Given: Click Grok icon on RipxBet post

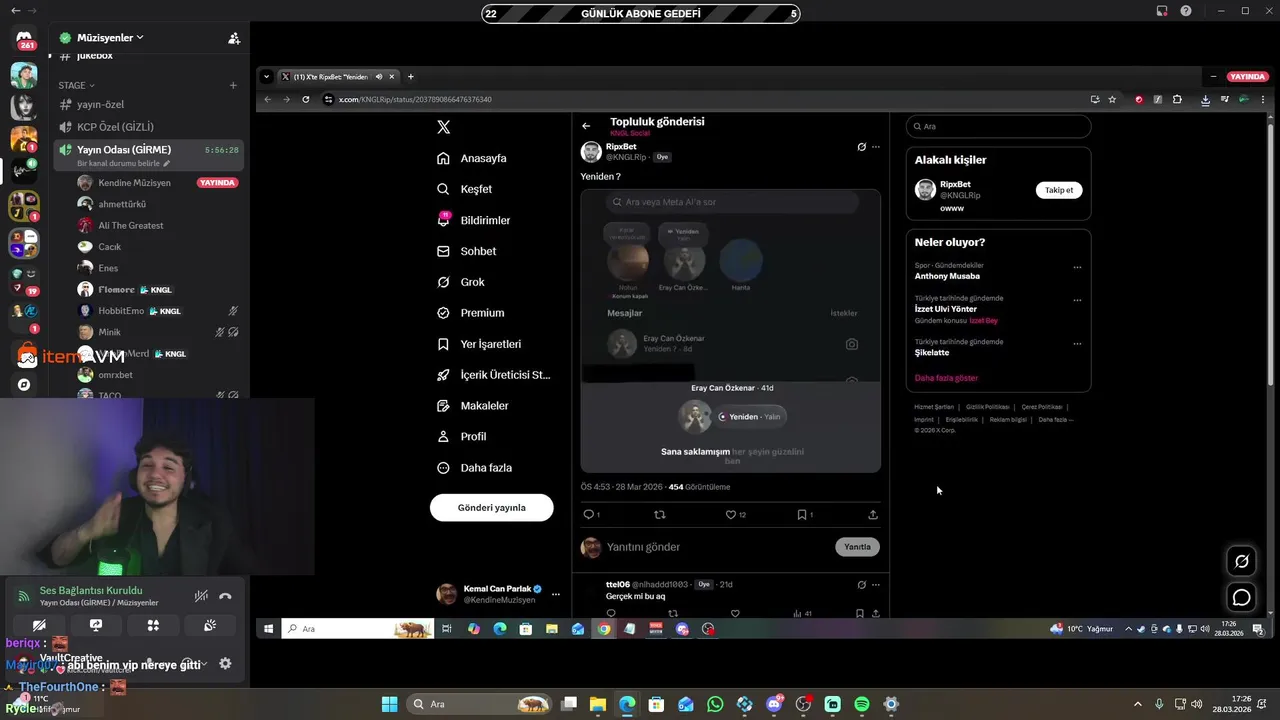Looking at the screenshot, I should [861, 147].
